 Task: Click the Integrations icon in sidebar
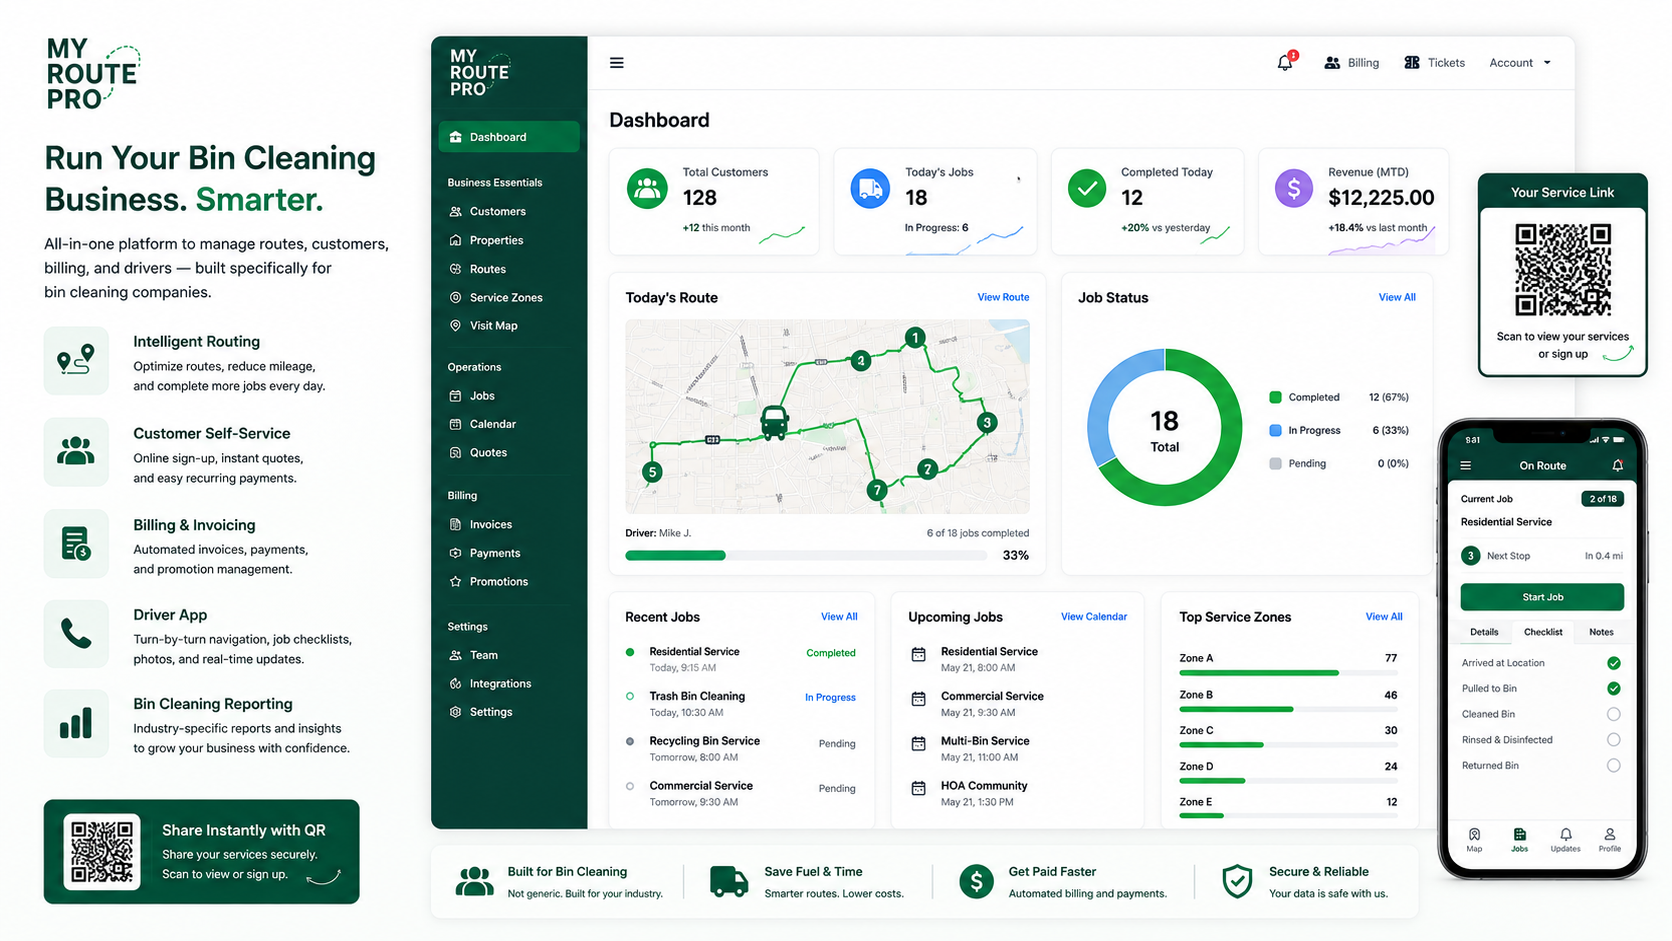pos(456,684)
